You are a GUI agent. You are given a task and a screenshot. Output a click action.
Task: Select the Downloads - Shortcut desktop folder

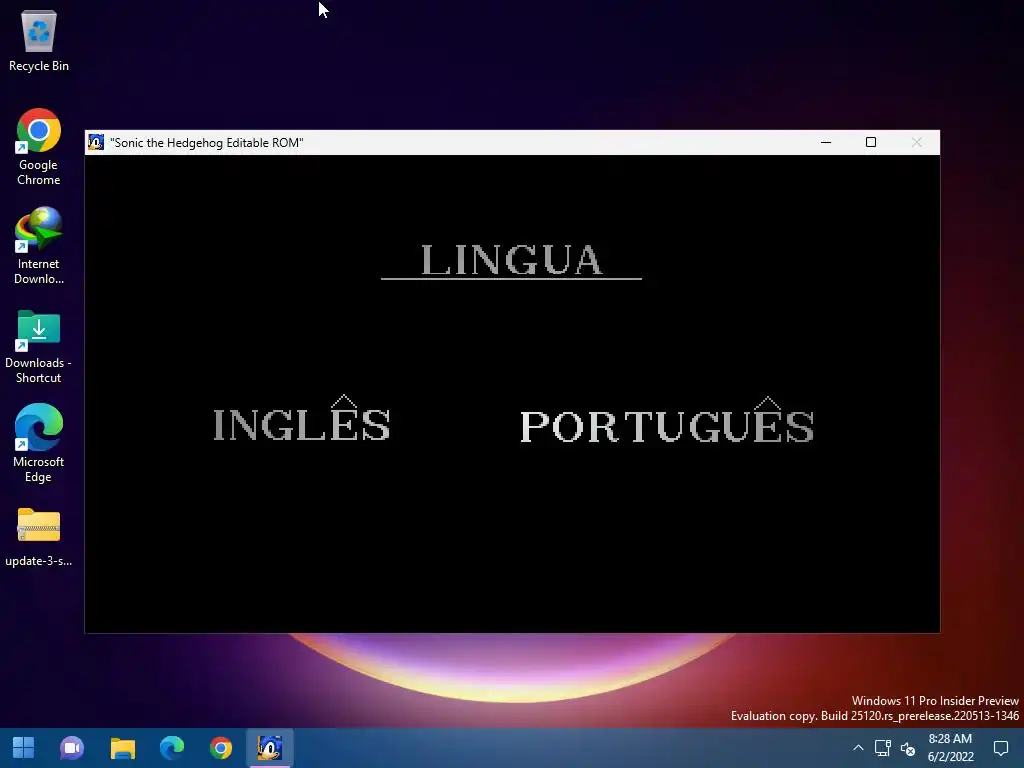[x=39, y=347]
